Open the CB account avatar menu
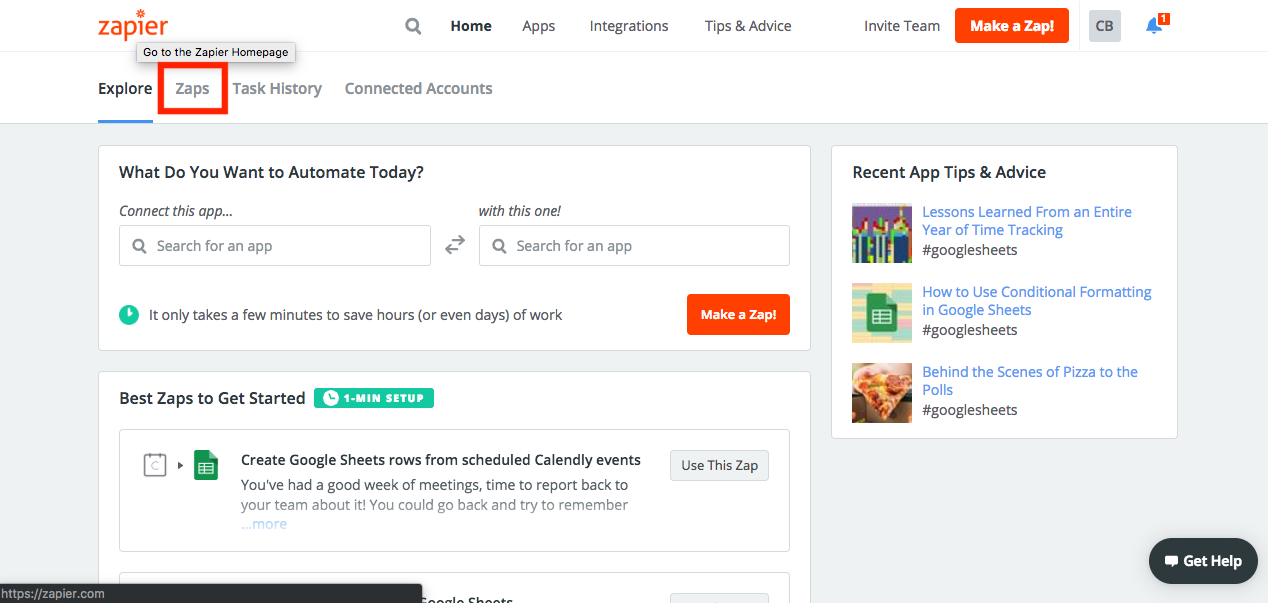 coord(1104,26)
